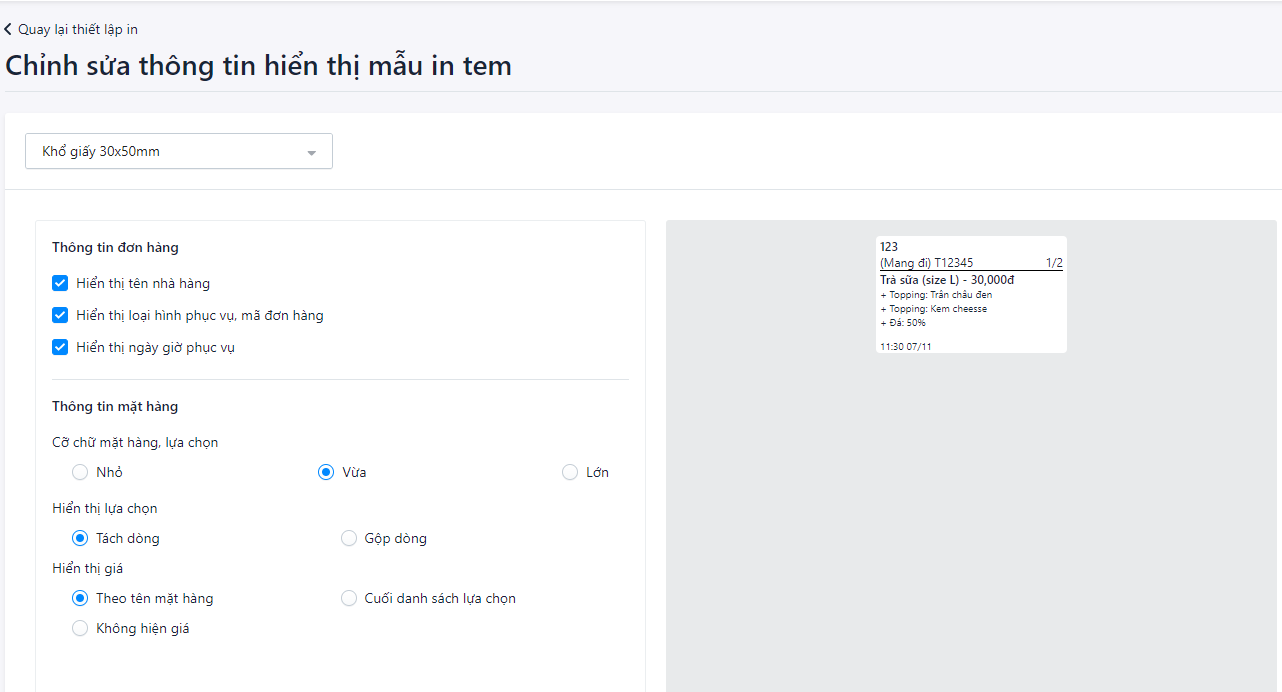The image size is (1282, 692).
Task: Open the 'Khổ giấy 30x50mm' paper size dropdown
Action: 179,152
